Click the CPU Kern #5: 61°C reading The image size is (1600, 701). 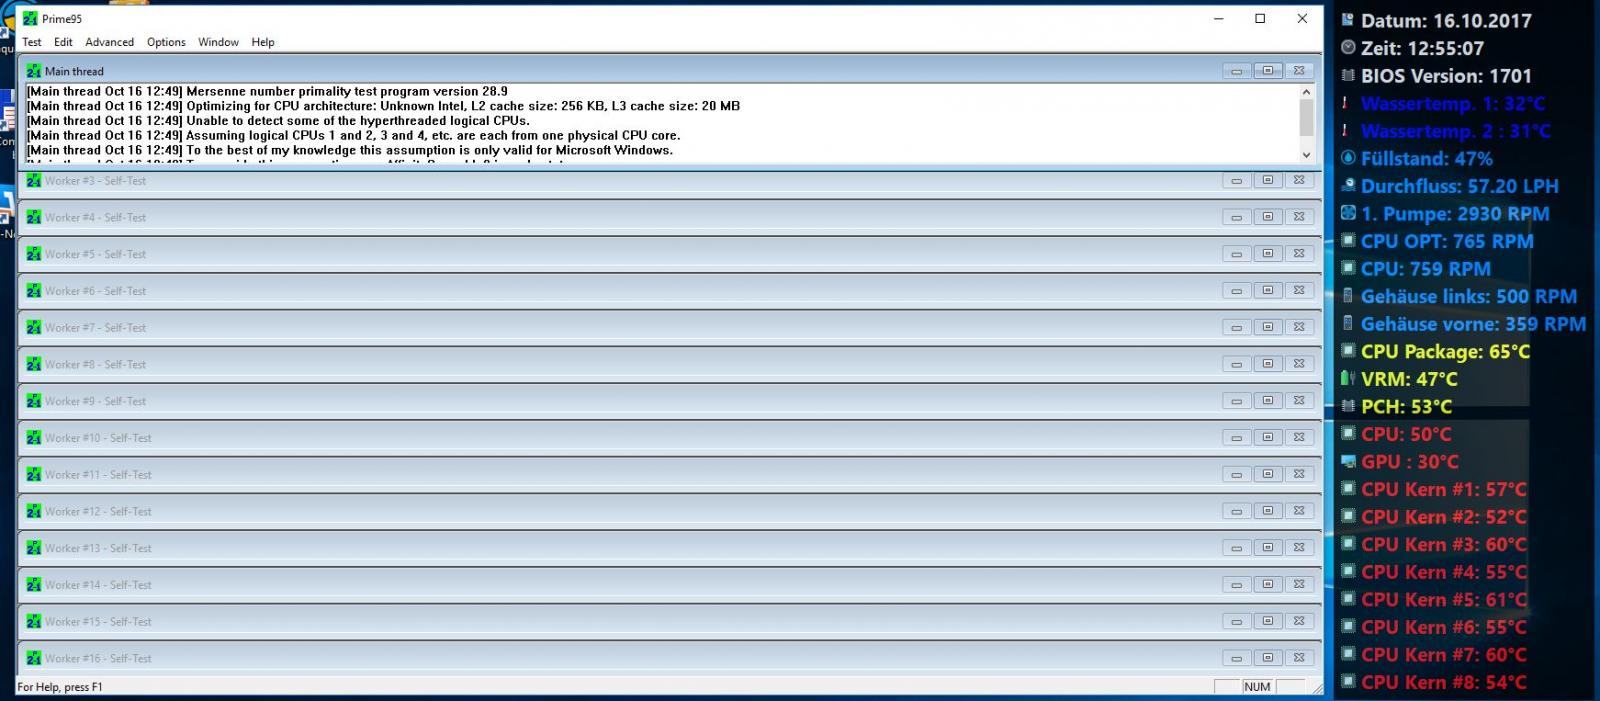pos(1444,600)
